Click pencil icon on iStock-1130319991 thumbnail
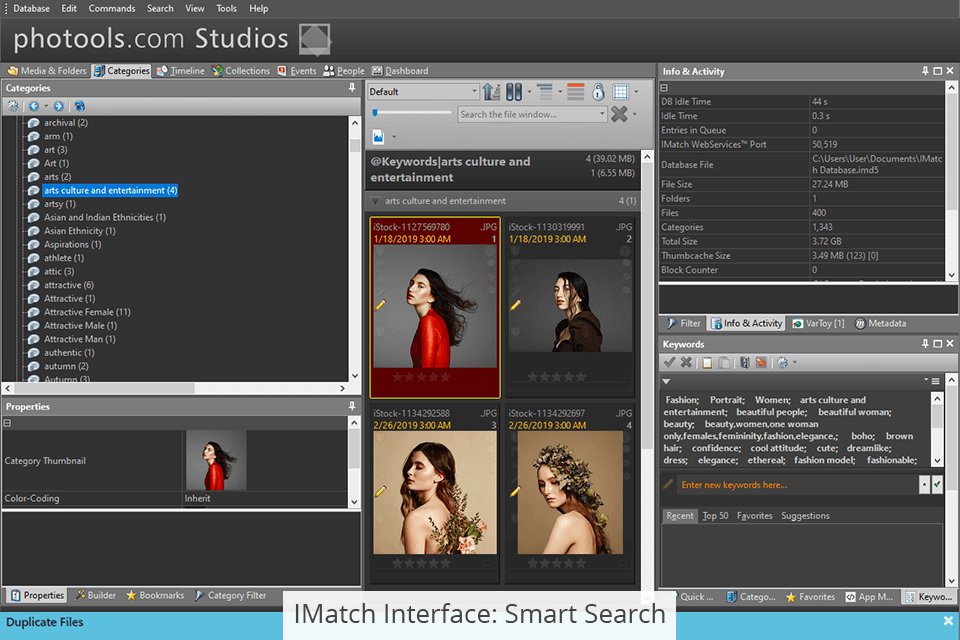 pos(516,304)
